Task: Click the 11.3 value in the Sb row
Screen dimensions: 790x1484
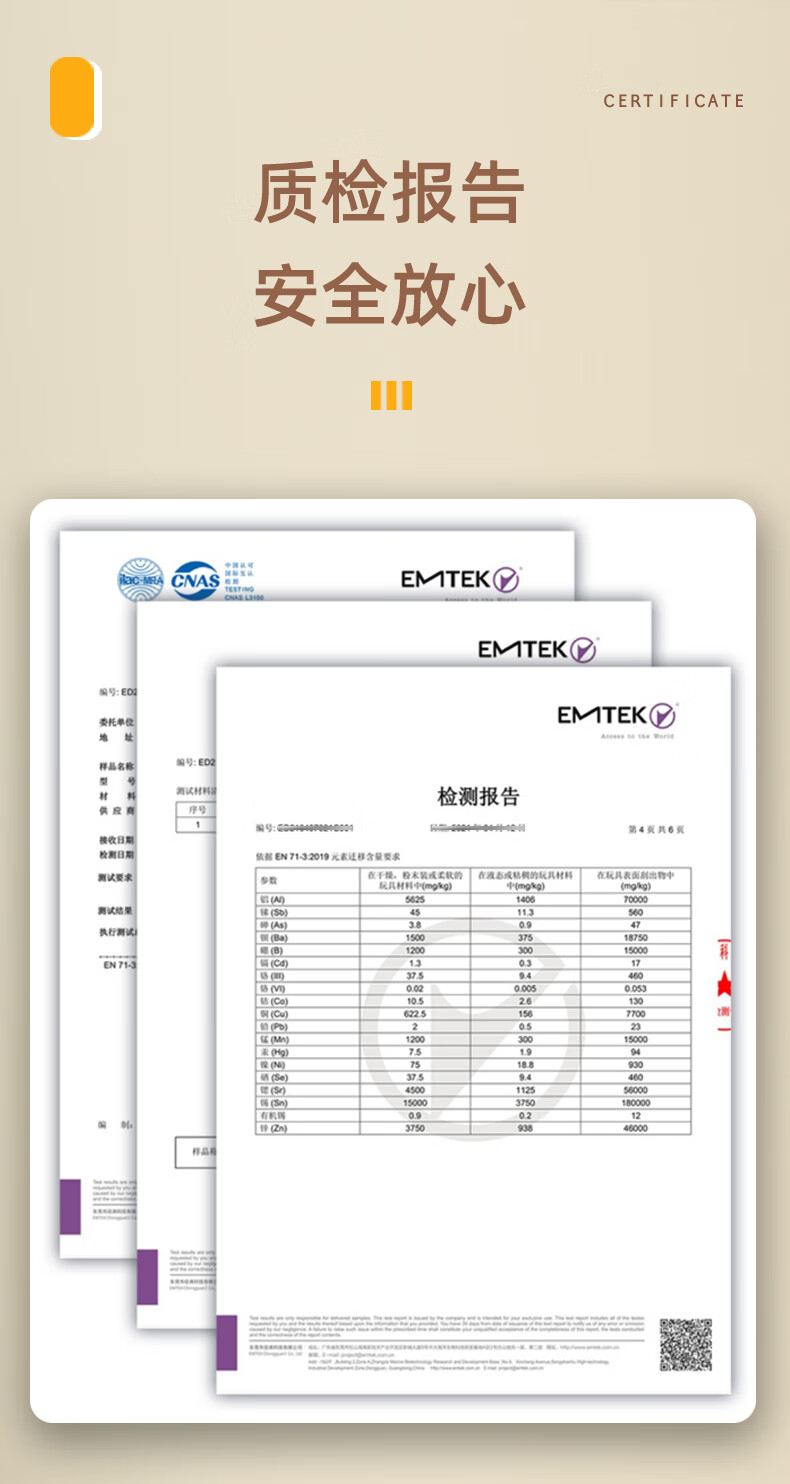Action: pos(525,913)
